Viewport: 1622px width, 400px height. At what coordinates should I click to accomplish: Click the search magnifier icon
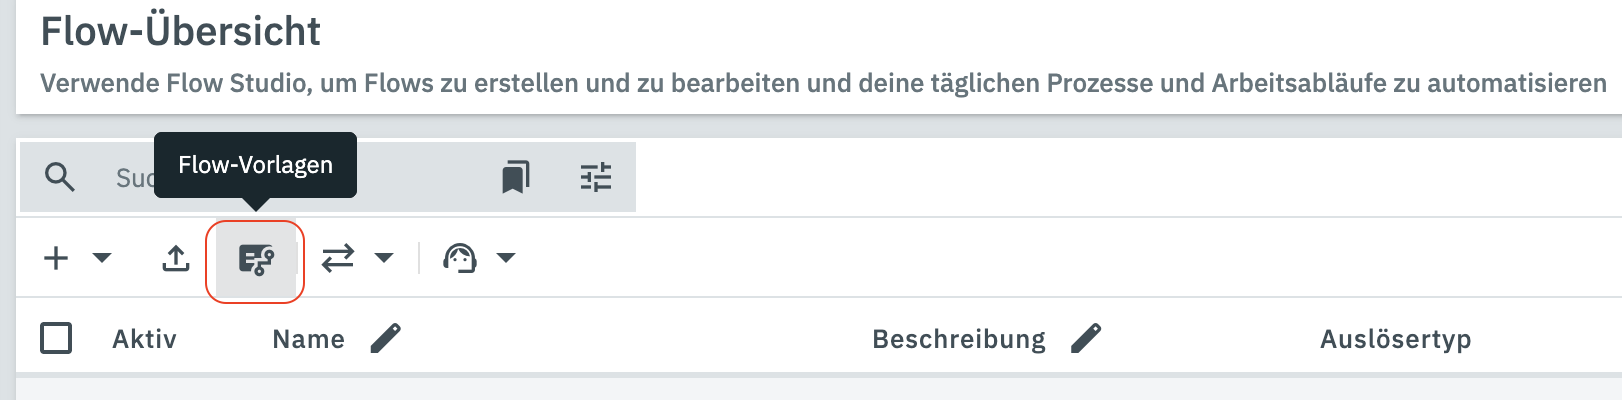tap(60, 177)
